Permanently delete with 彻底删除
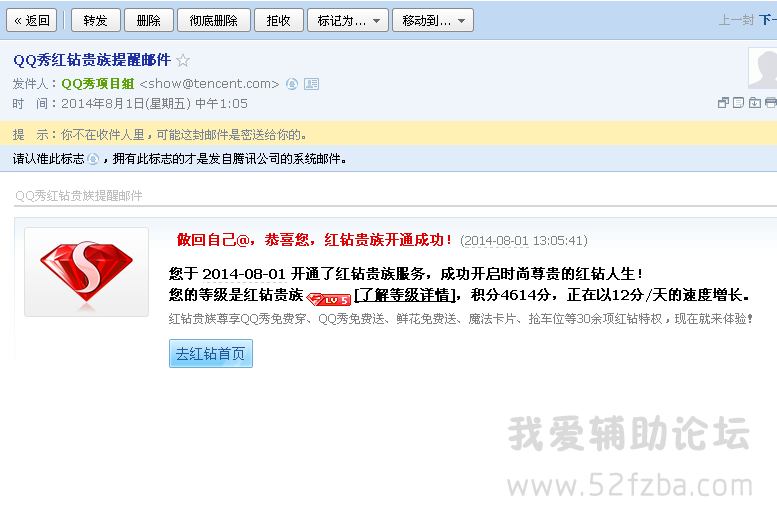The width and height of the screenshot is (777, 524). 214,20
